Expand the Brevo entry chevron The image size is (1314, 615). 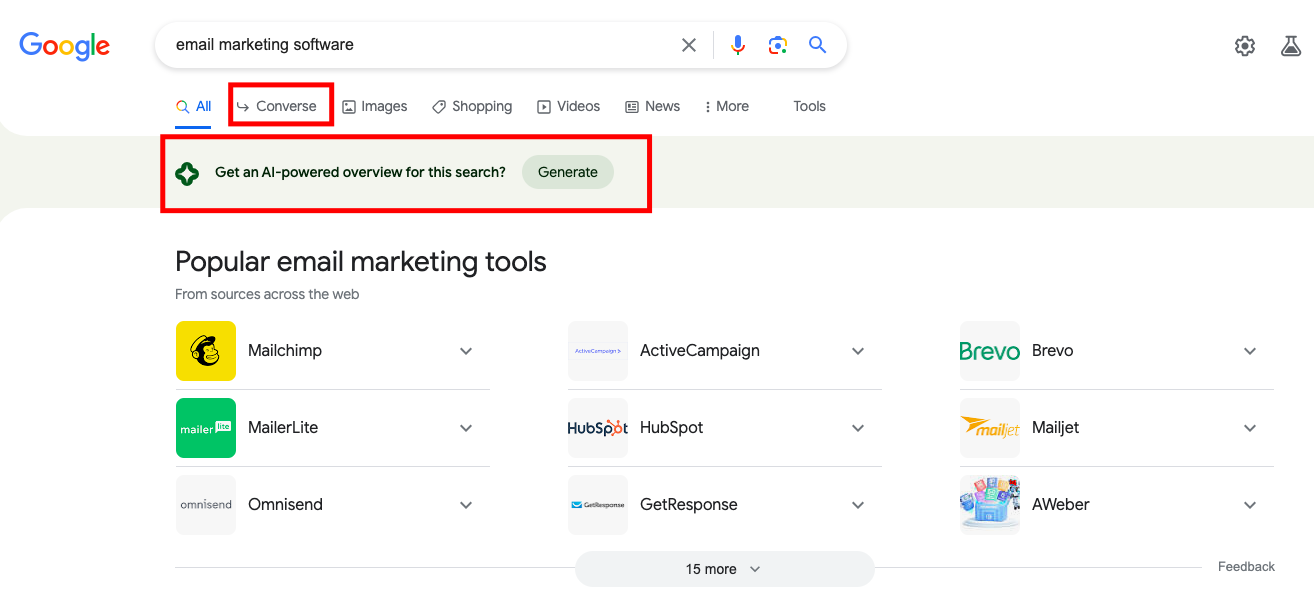tap(1250, 351)
